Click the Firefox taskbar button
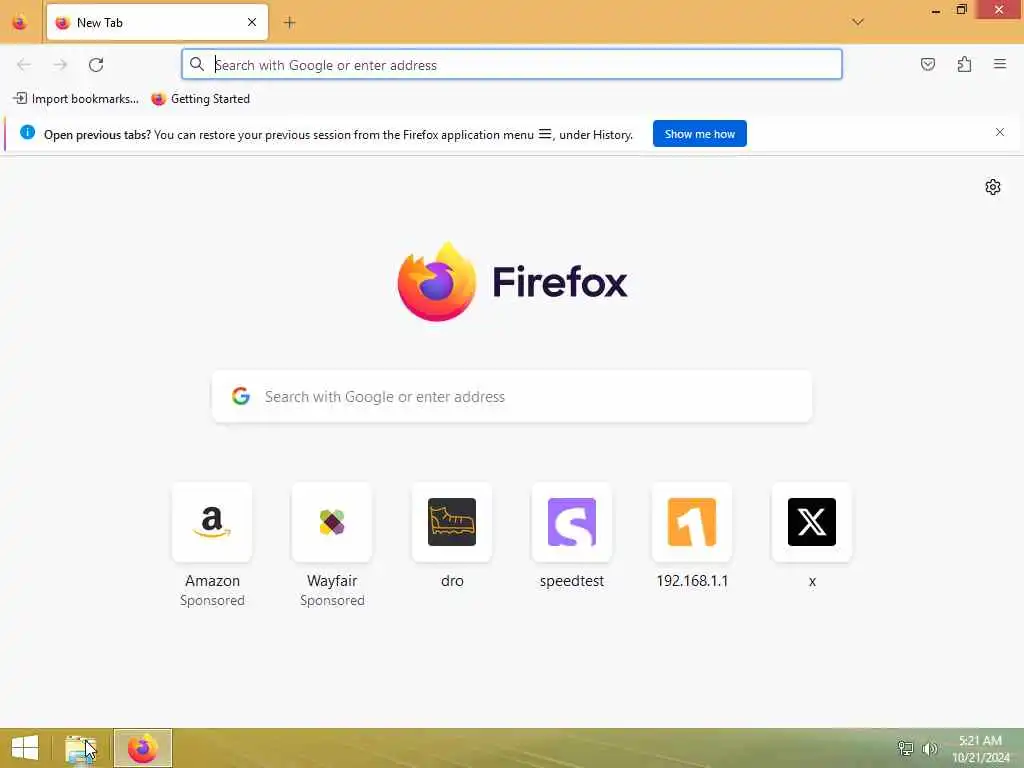The width and height of the screenshot is (1024, 768). (143, 748)
